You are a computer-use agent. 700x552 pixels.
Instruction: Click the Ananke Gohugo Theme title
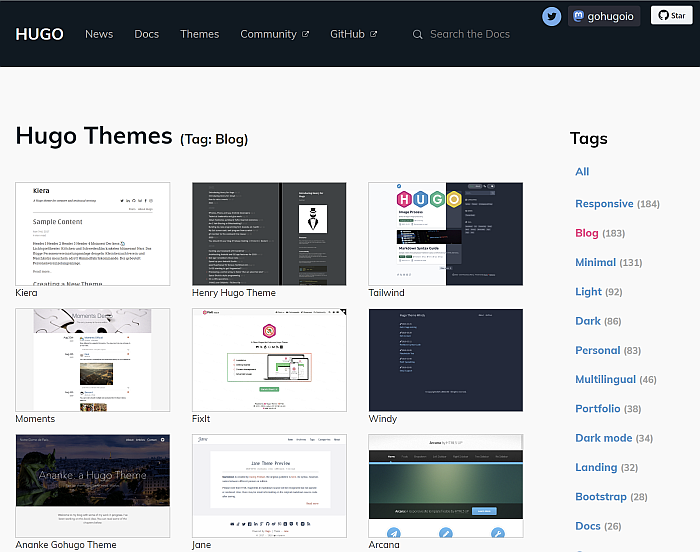coord(66,545)
